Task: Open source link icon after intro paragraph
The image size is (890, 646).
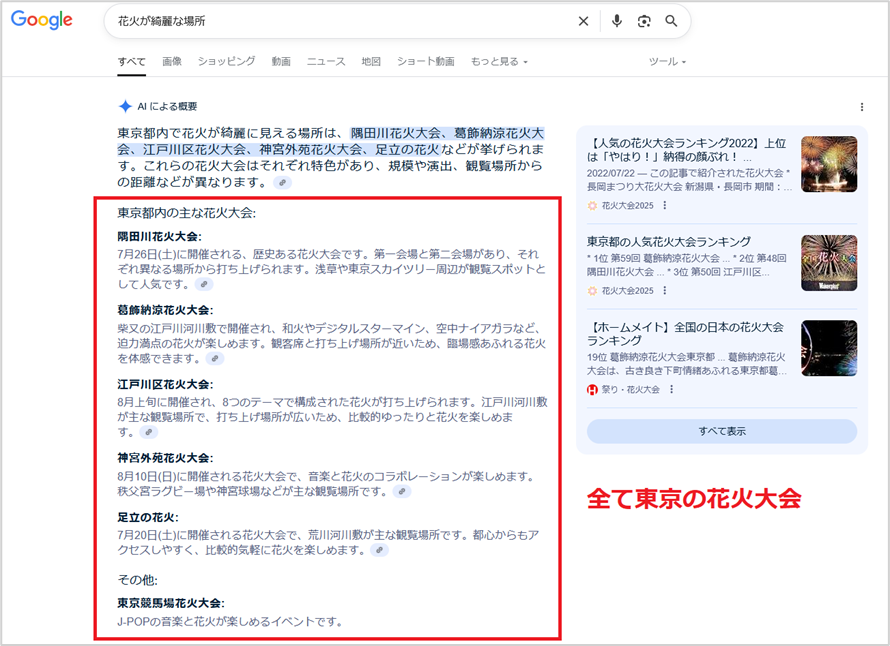Action: 282,182
